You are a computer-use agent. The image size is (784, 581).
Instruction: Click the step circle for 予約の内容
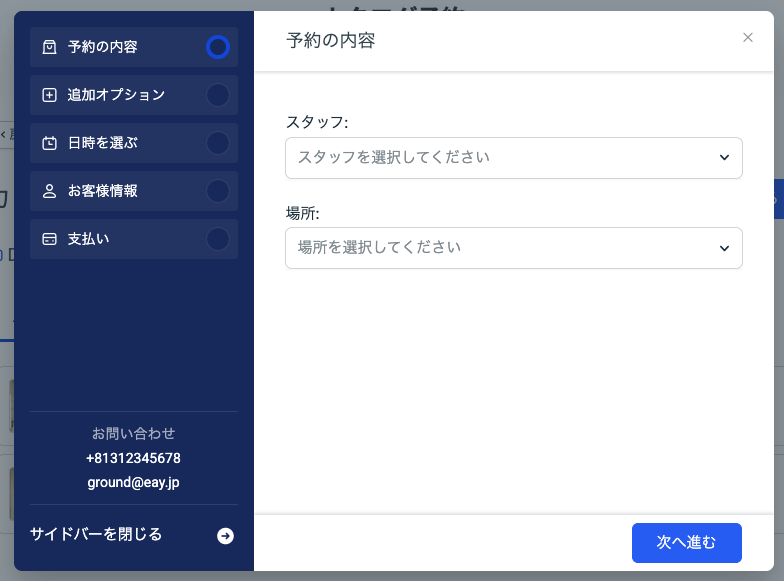click(x=217, y=47)
